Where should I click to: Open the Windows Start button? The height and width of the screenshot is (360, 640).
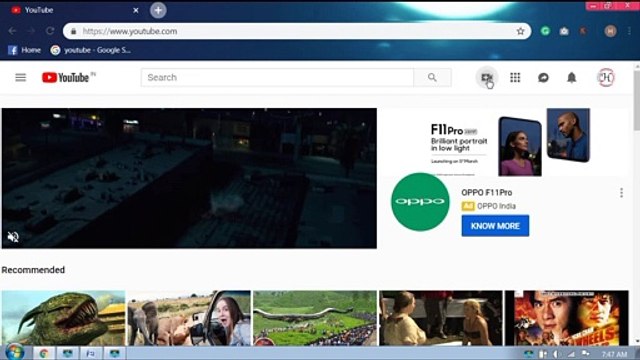point(15,353)
